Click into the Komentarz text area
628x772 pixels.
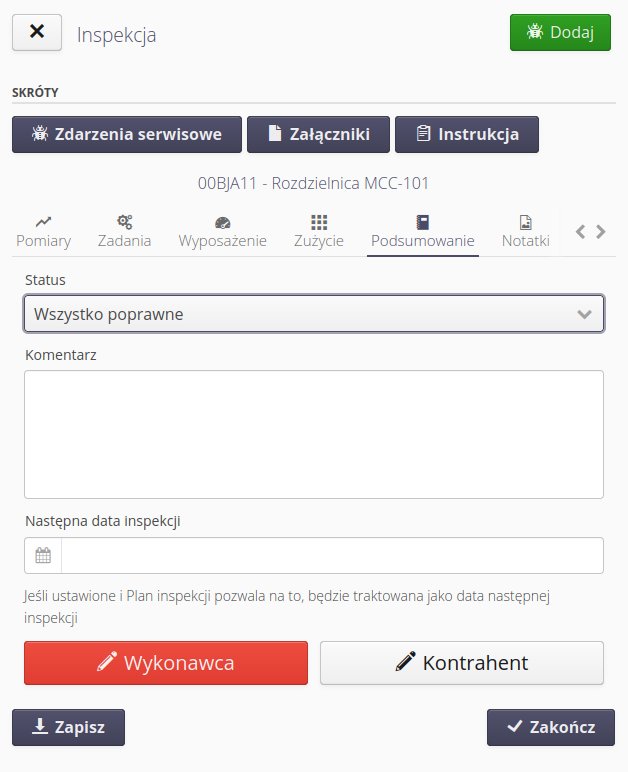point(314,434)
